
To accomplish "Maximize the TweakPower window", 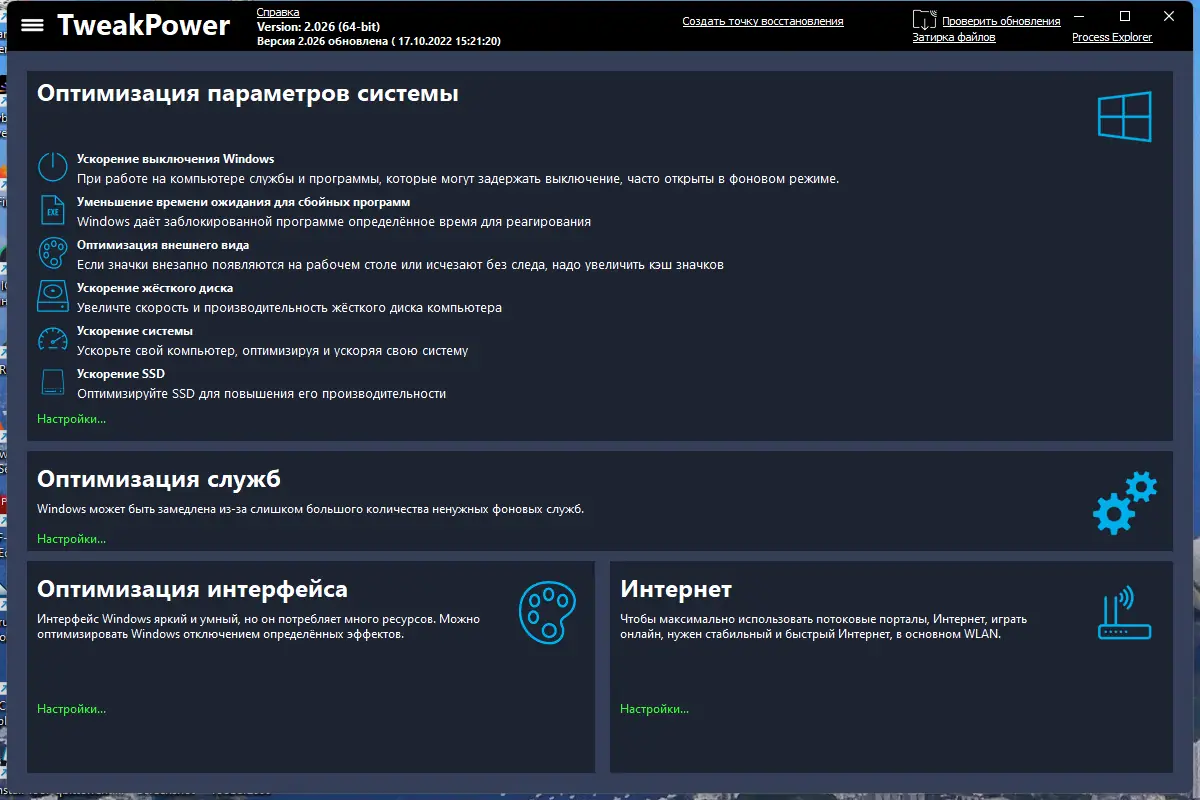I will tap(1125, 16).
